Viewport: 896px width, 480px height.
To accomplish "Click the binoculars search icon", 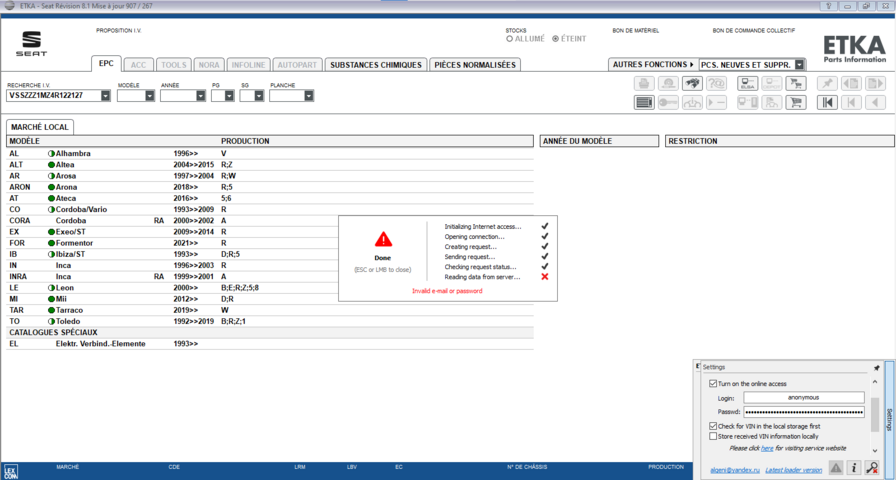I will point(693,83).
